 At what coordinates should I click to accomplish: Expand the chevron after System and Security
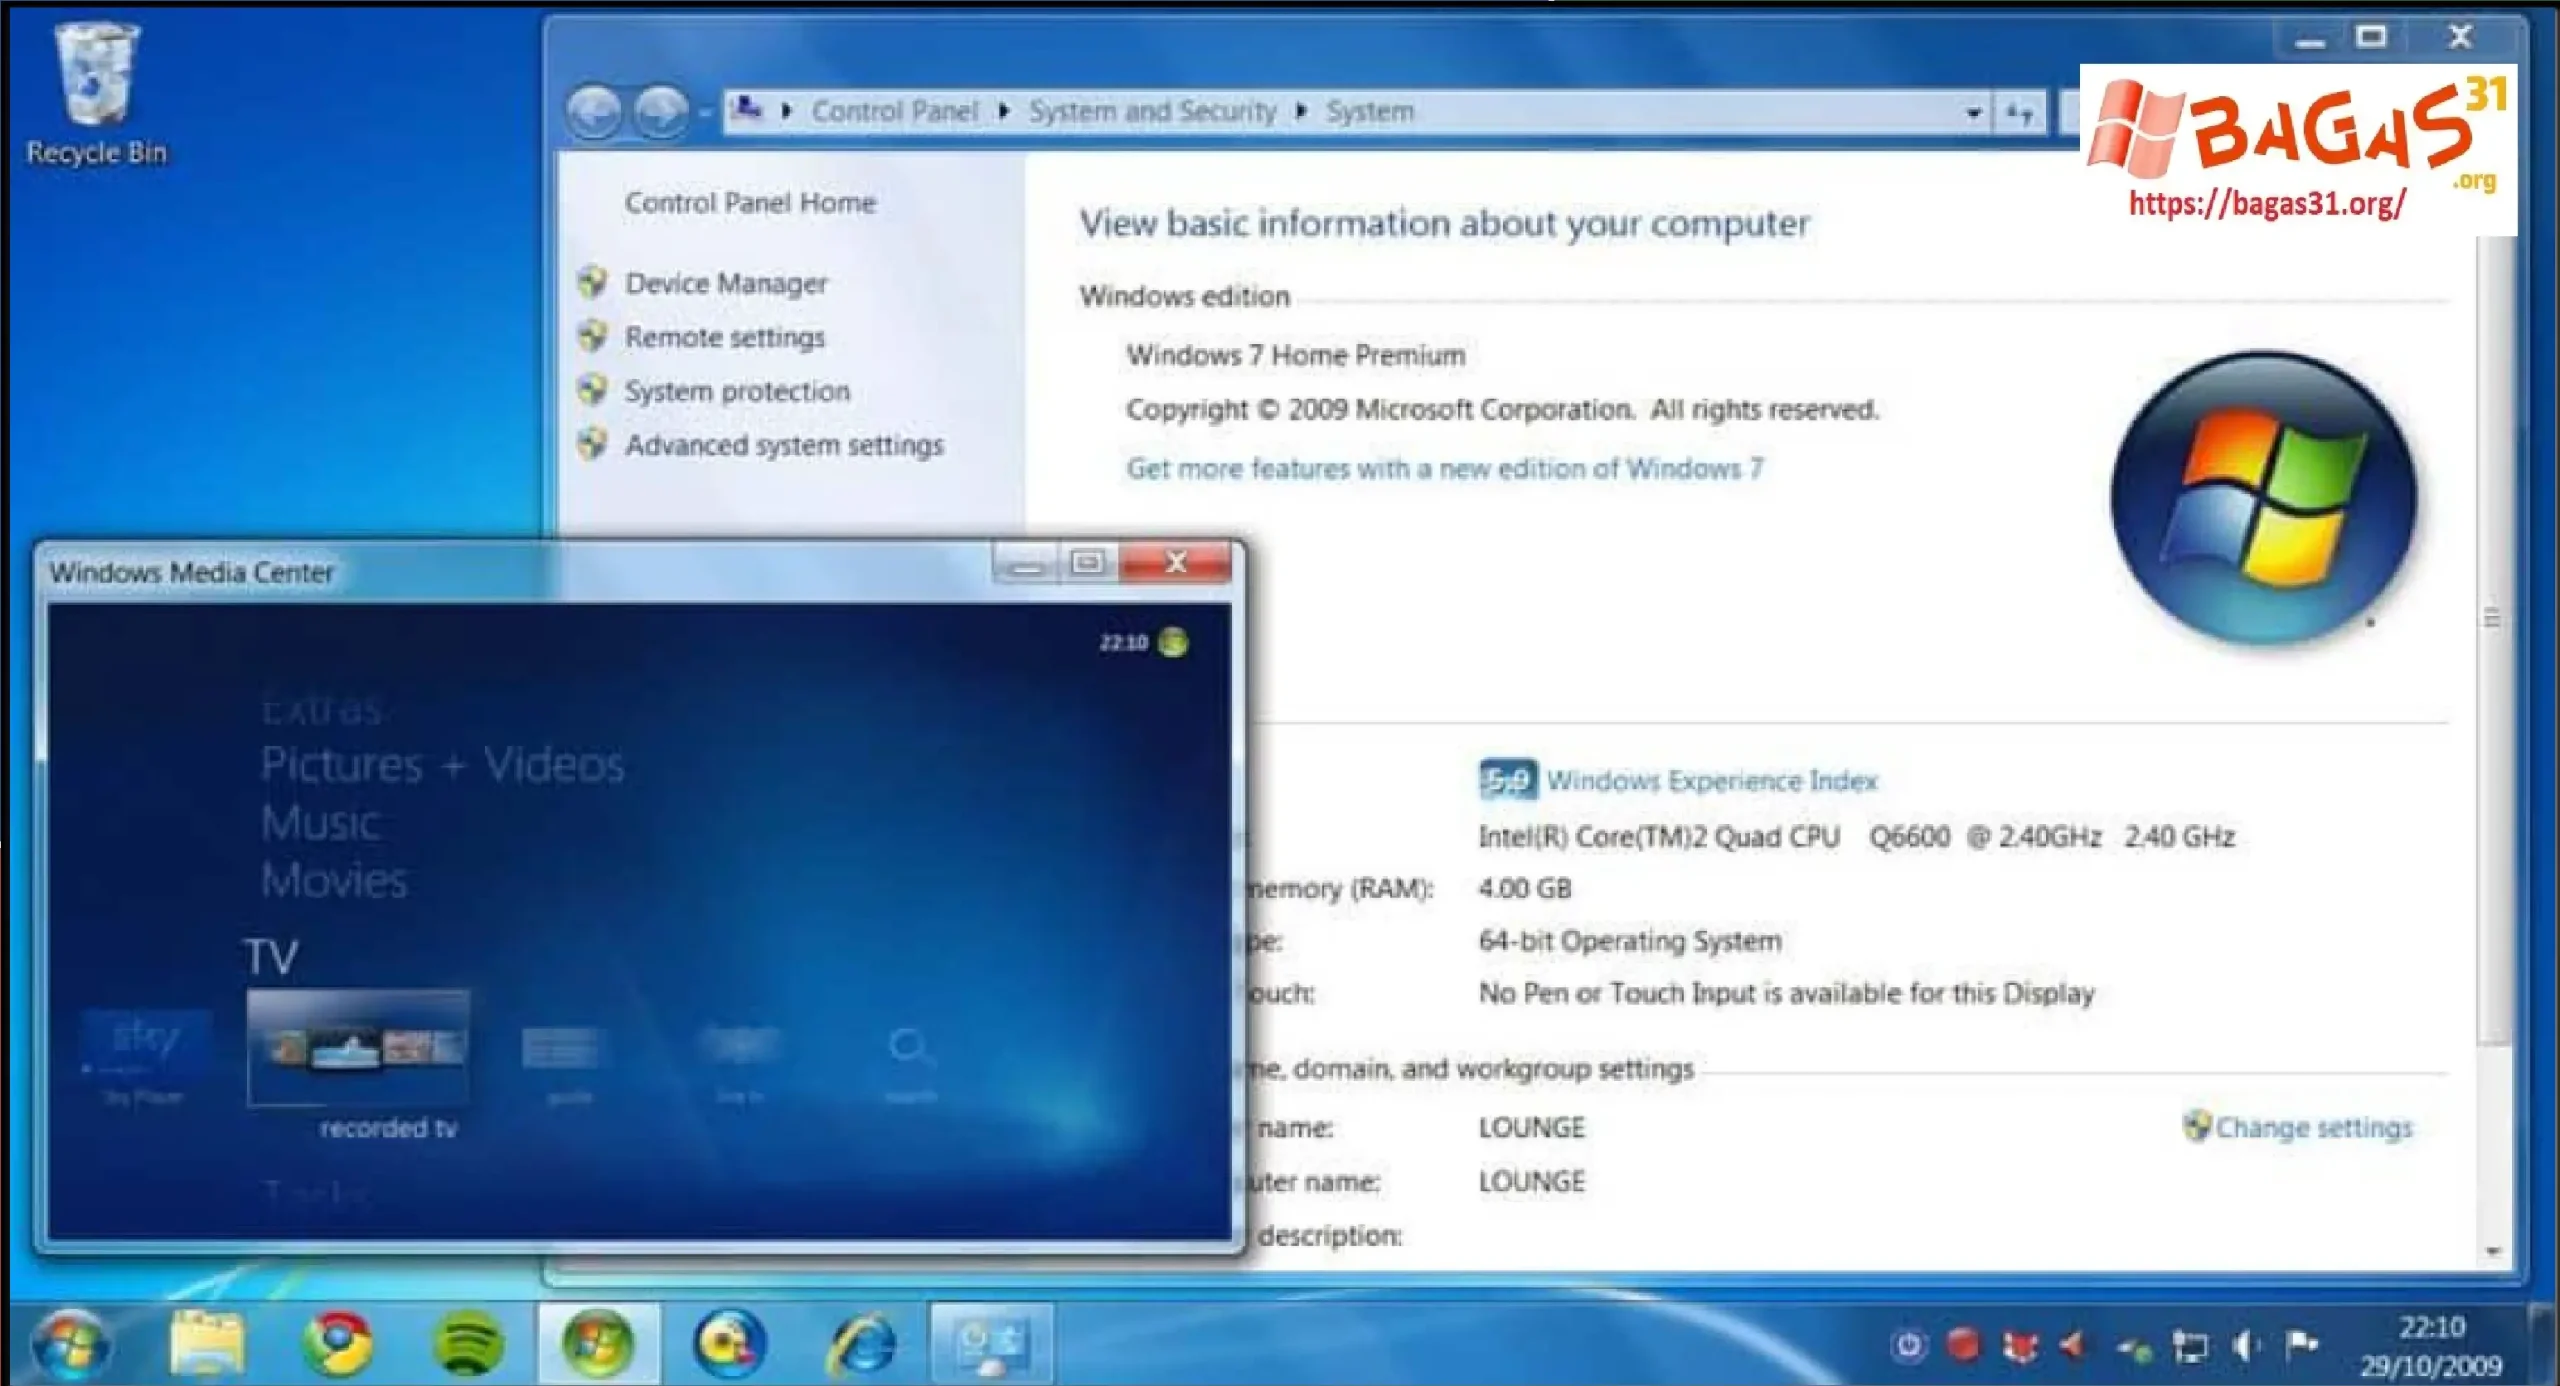tap(1300, 111)
